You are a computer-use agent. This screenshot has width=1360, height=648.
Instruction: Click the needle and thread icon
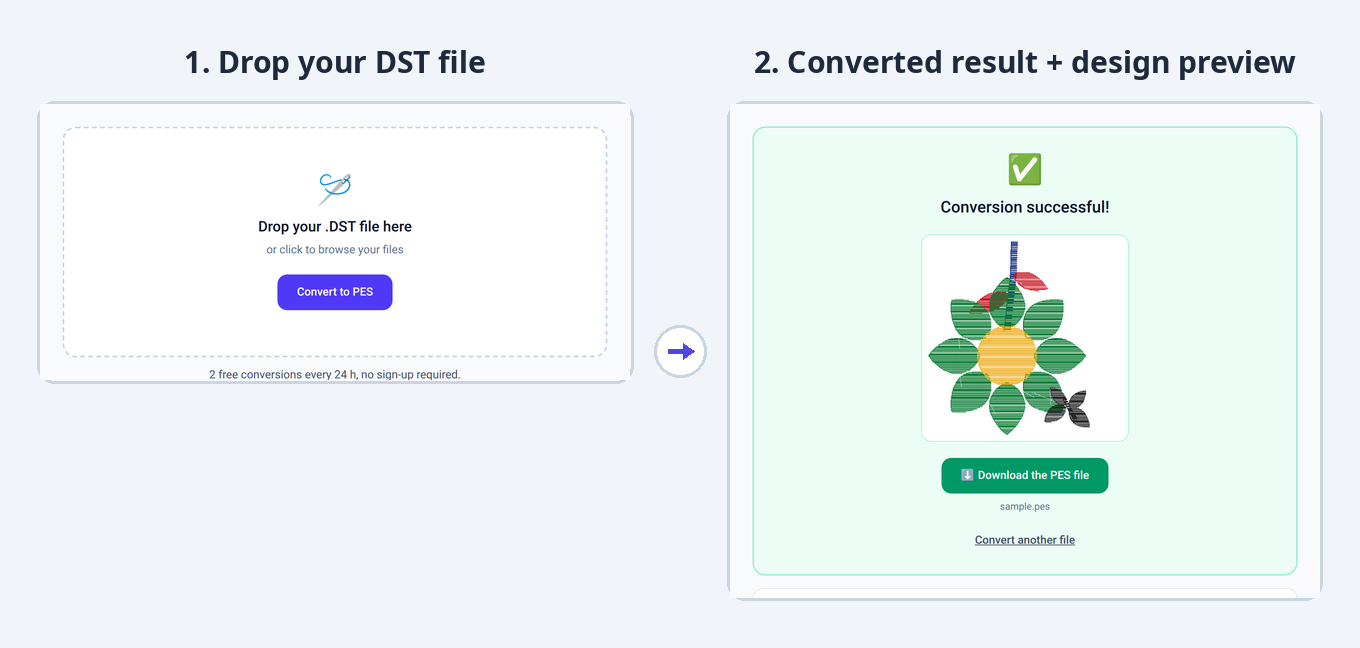[x=335, y=188]
